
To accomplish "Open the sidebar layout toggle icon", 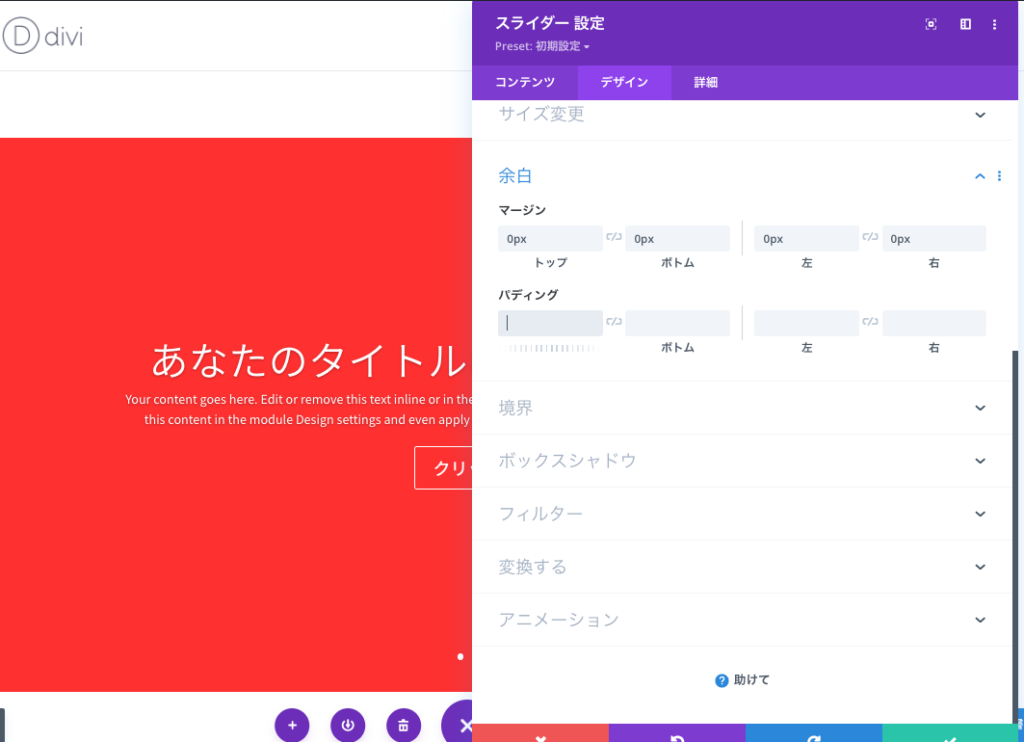I will pos(965,24).
